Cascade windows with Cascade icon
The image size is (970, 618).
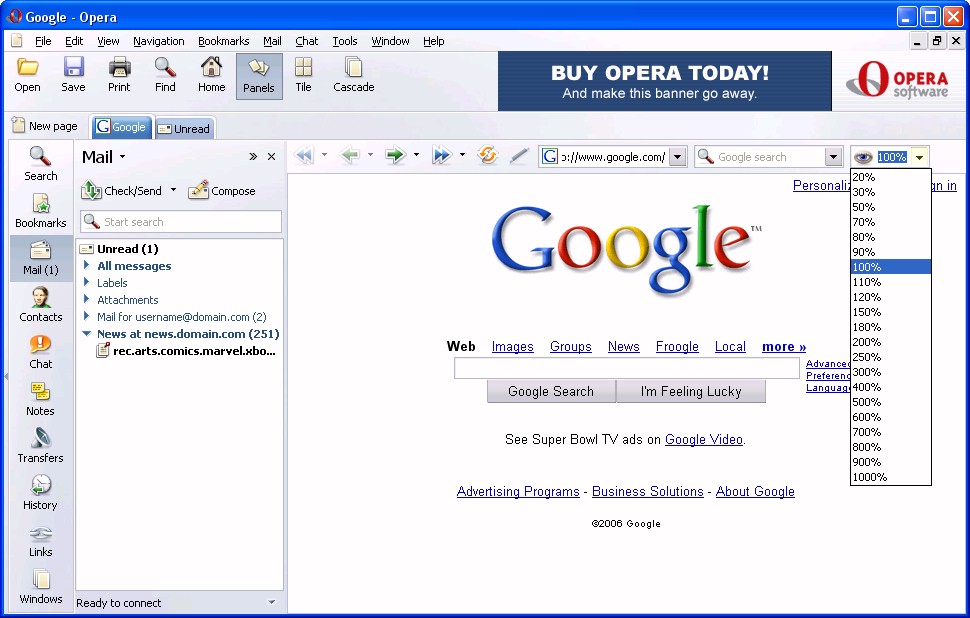(353, 67)
